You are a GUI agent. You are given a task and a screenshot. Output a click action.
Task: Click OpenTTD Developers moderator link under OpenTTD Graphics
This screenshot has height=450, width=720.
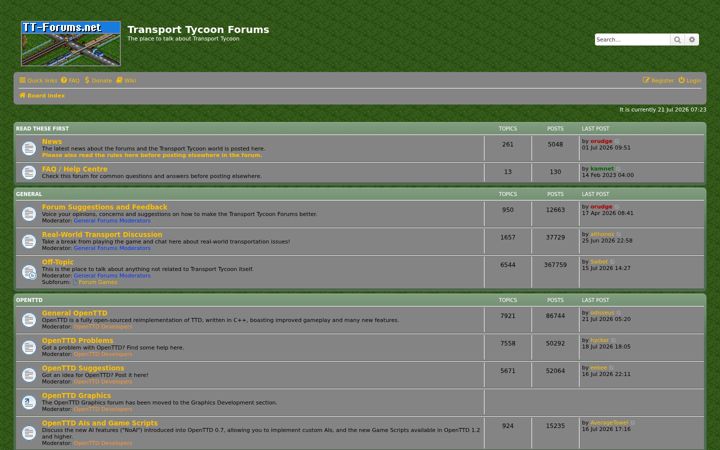tap(103, 409)
